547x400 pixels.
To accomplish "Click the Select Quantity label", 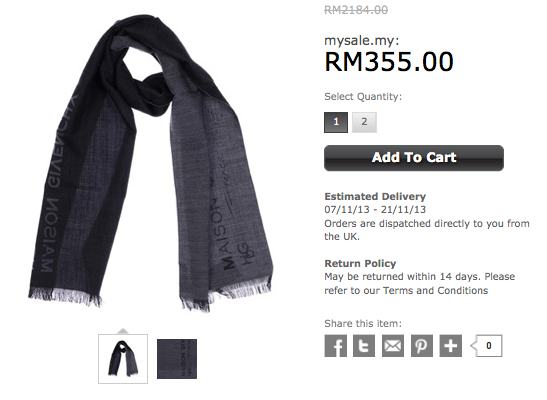I will coord(363,97).
